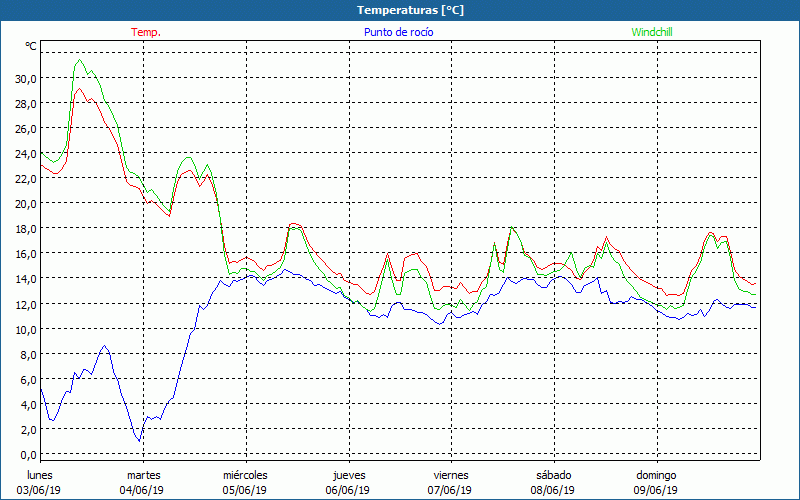Select the green Windchill legend label

[x=652, y=32]
